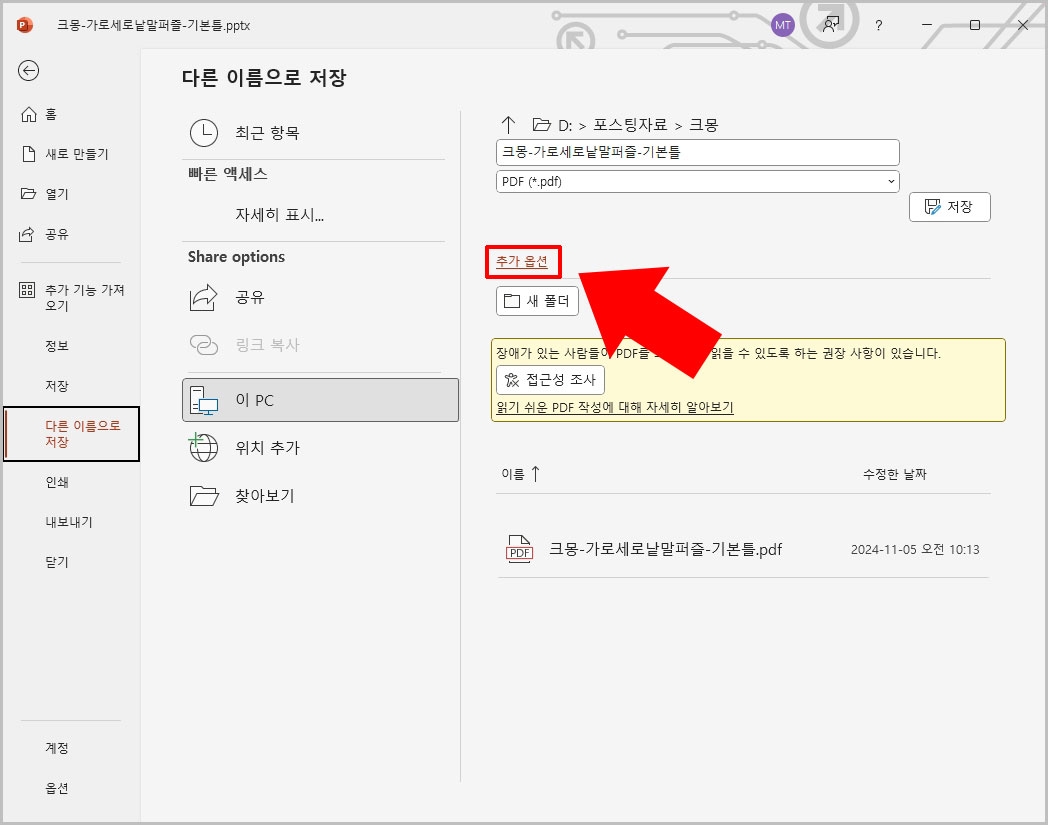The width and height of the screenshot is (1048, 825).
Task: Click the filename input field
Action: (x=697, y=152)
